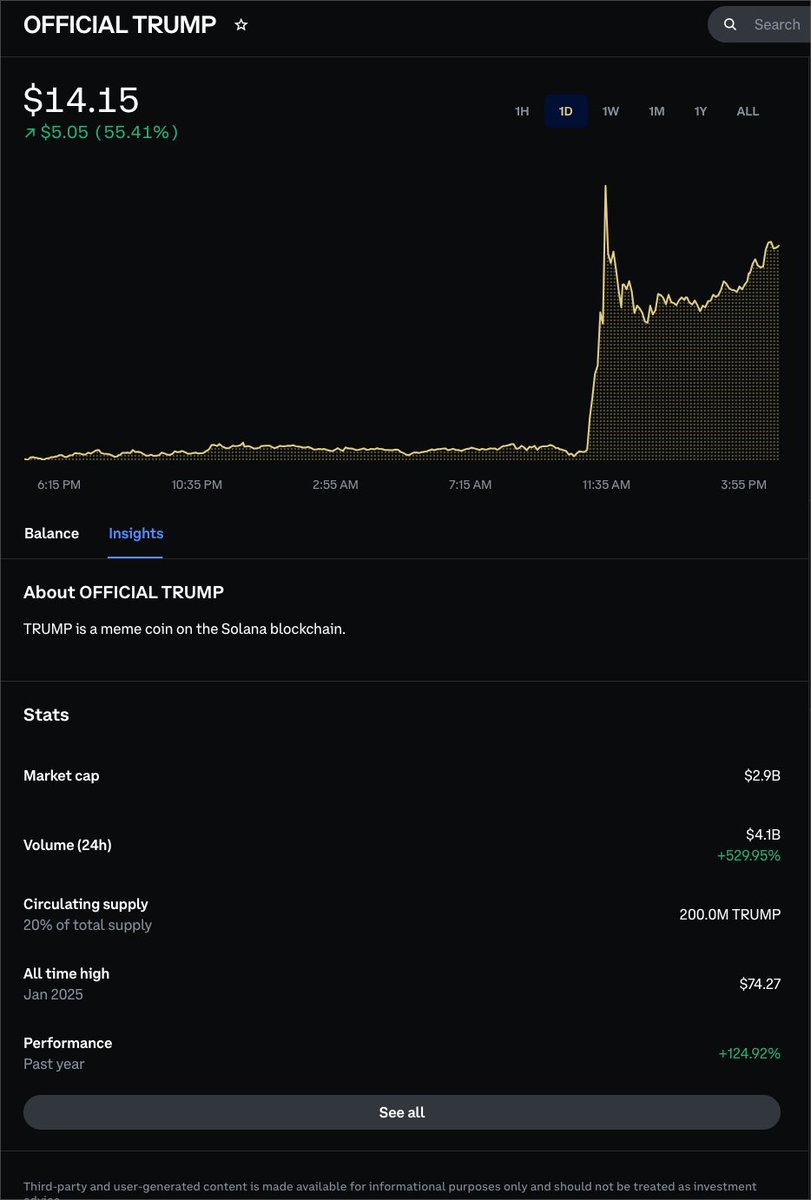
Task: Focus the Search input field
Action: pos(760,25)
